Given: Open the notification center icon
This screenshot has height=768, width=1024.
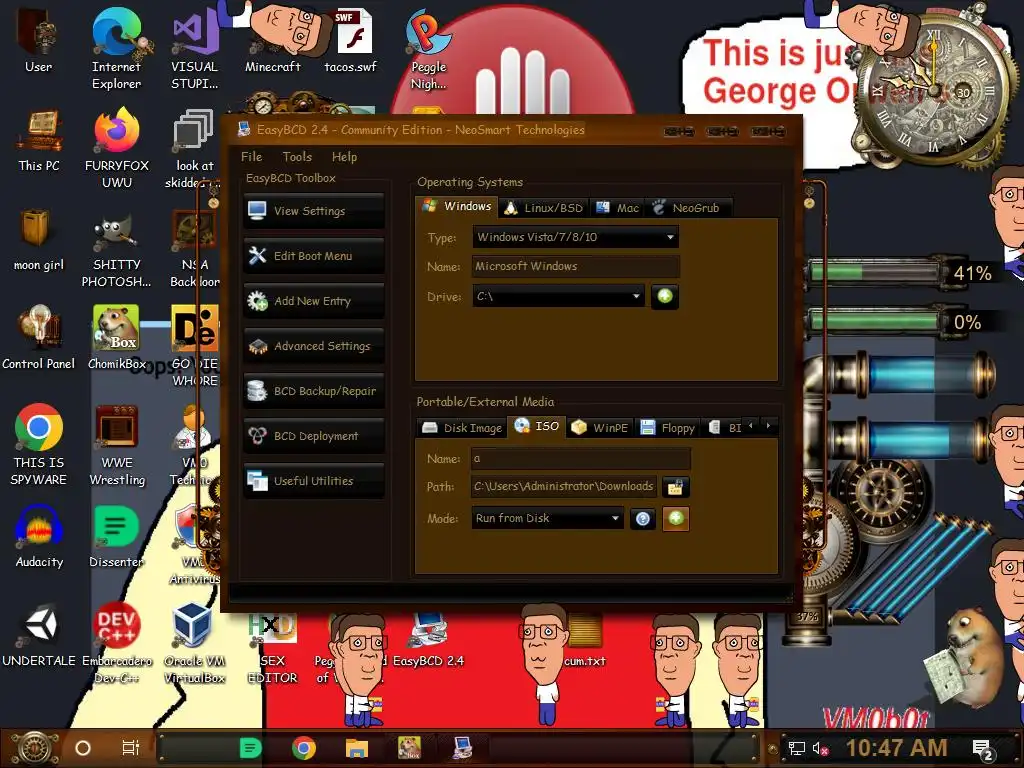Looking at the screenshot, I should [984, 749].
